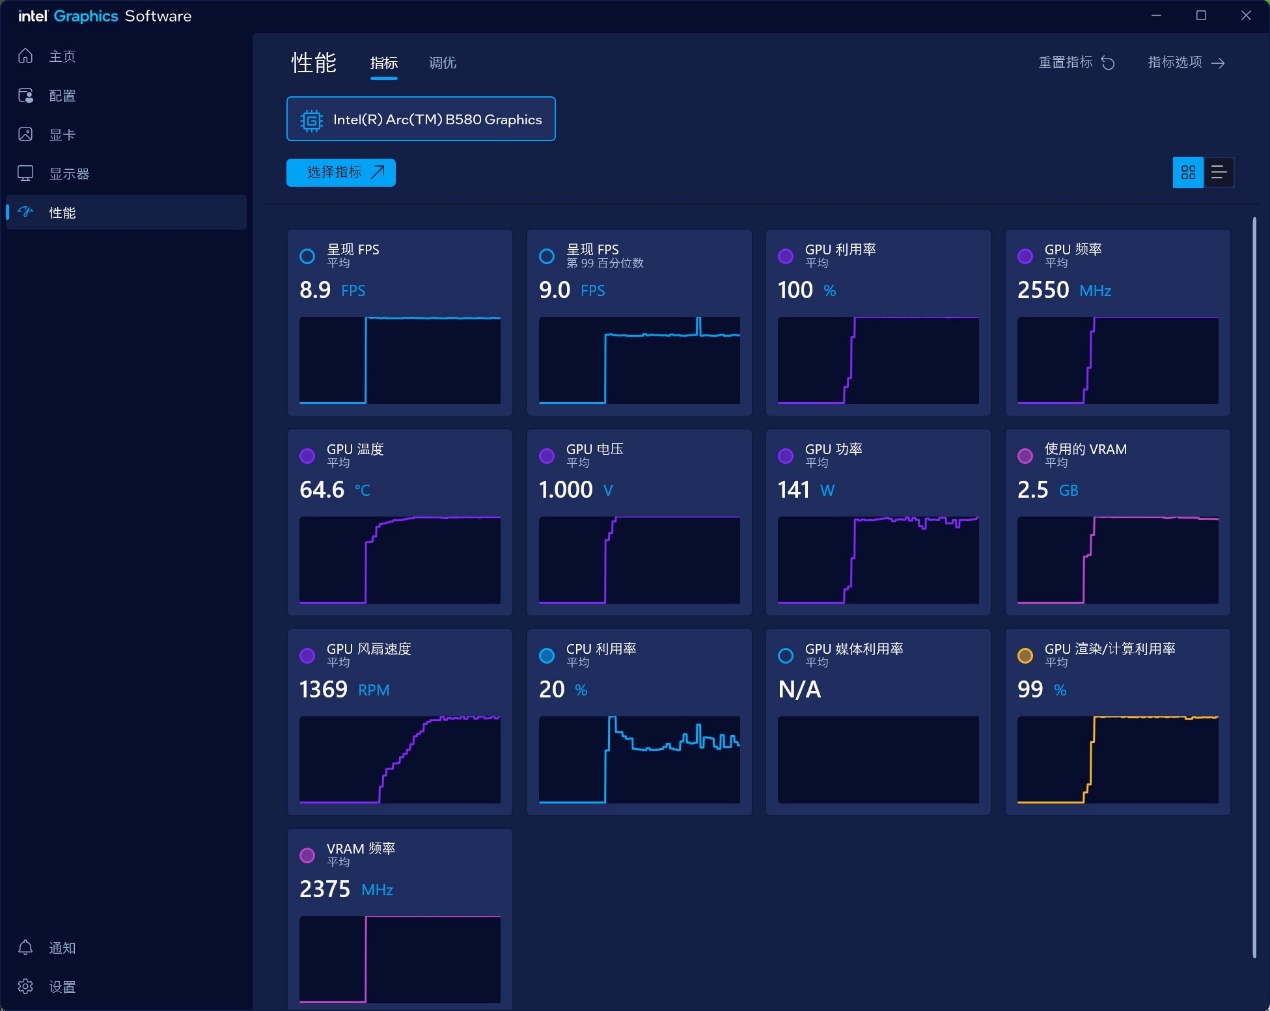Toggle the 呈现 FPS 第 99 百分位数 circle
The width and height of the screenshot is (1270, 1011).
[547, 256]
